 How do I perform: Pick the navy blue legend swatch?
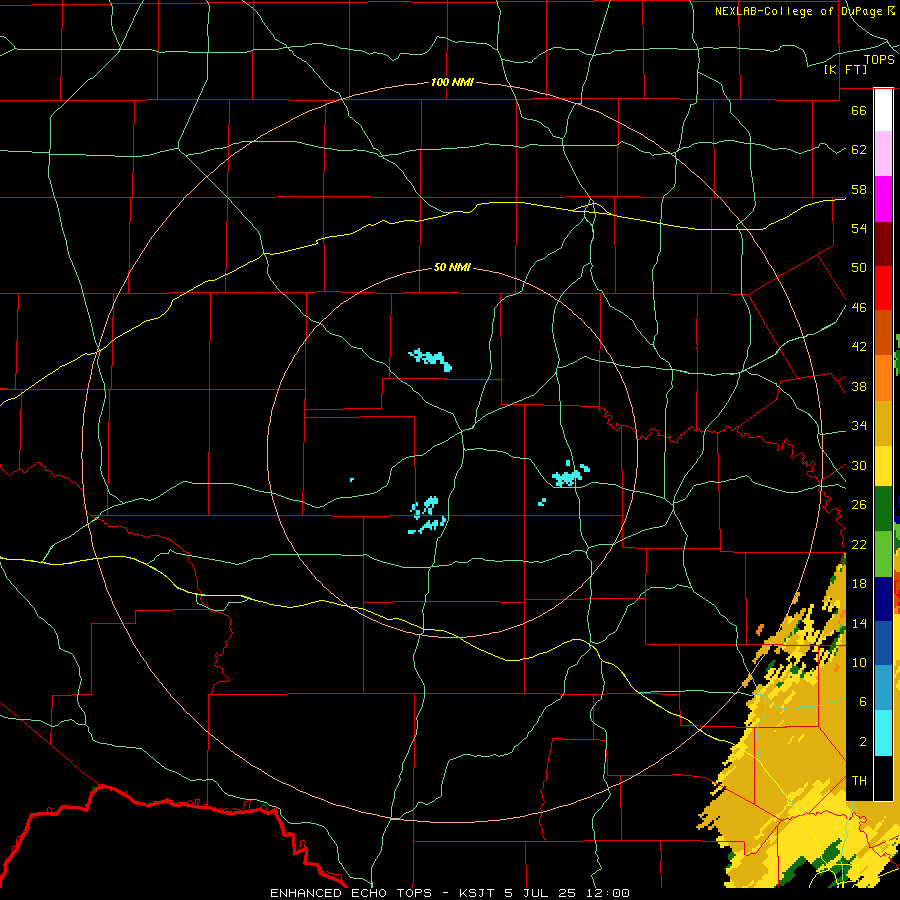click(x=883, y=599)
